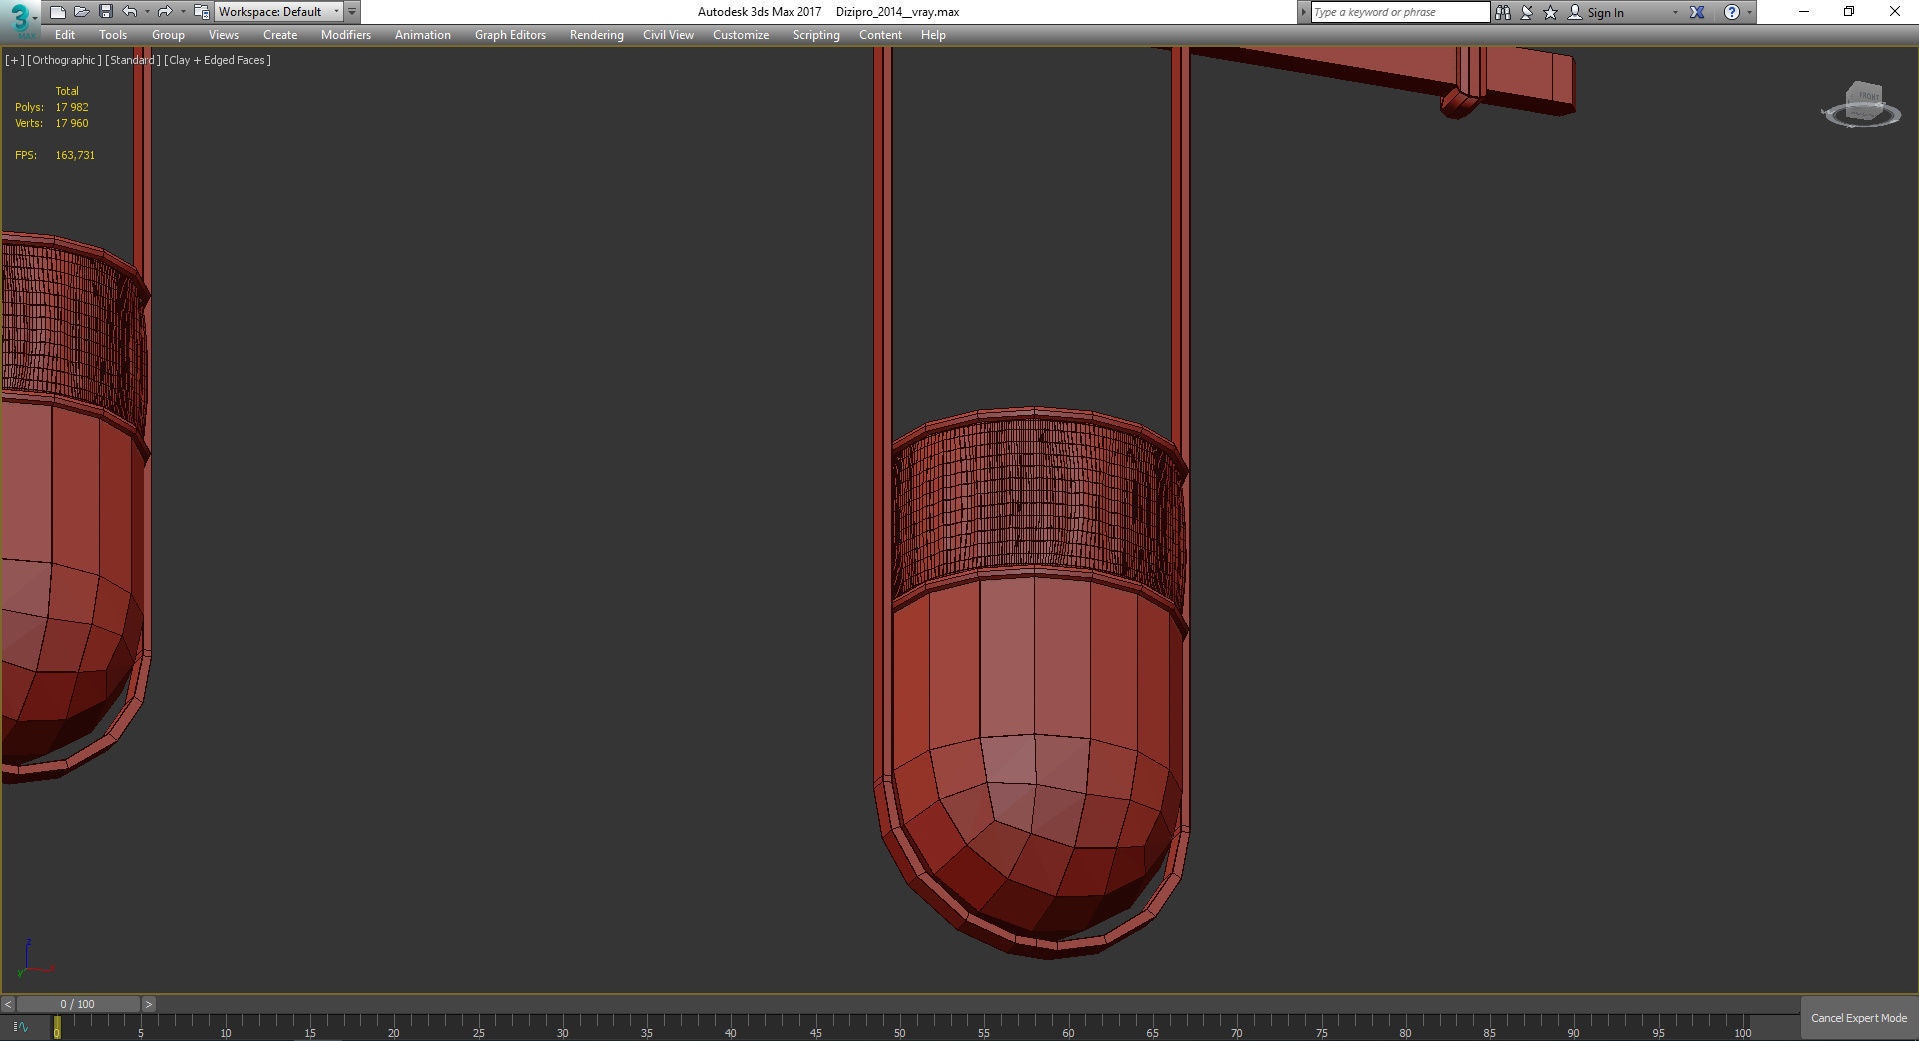Expand the Sign In dropdown arrow
Screen dimensions: 1919x1041
[1675, 12]
